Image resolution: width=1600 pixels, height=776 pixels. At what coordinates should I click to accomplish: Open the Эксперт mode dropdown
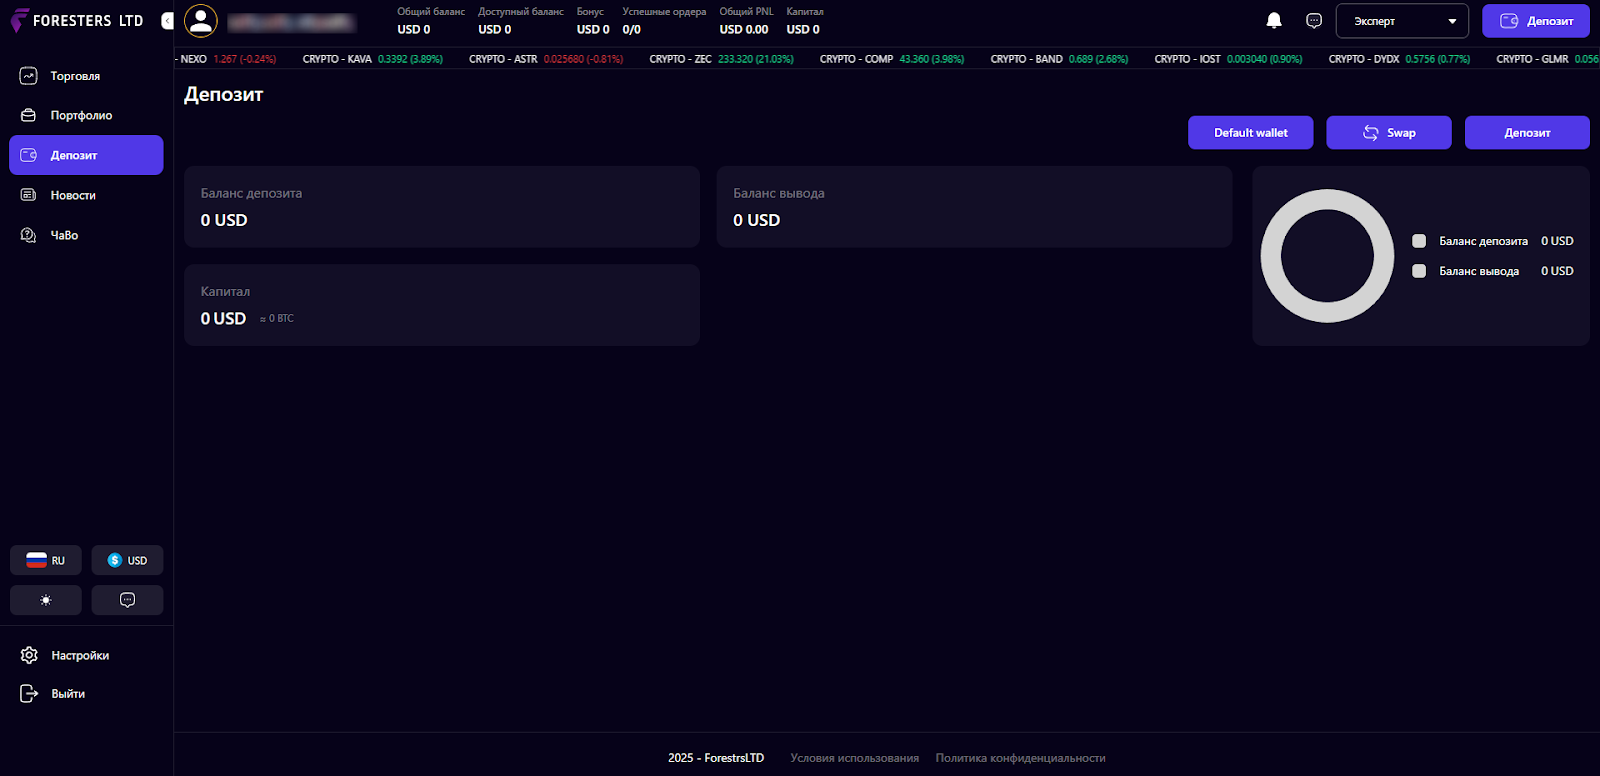pyautogui.click(x=1401, y=21)
